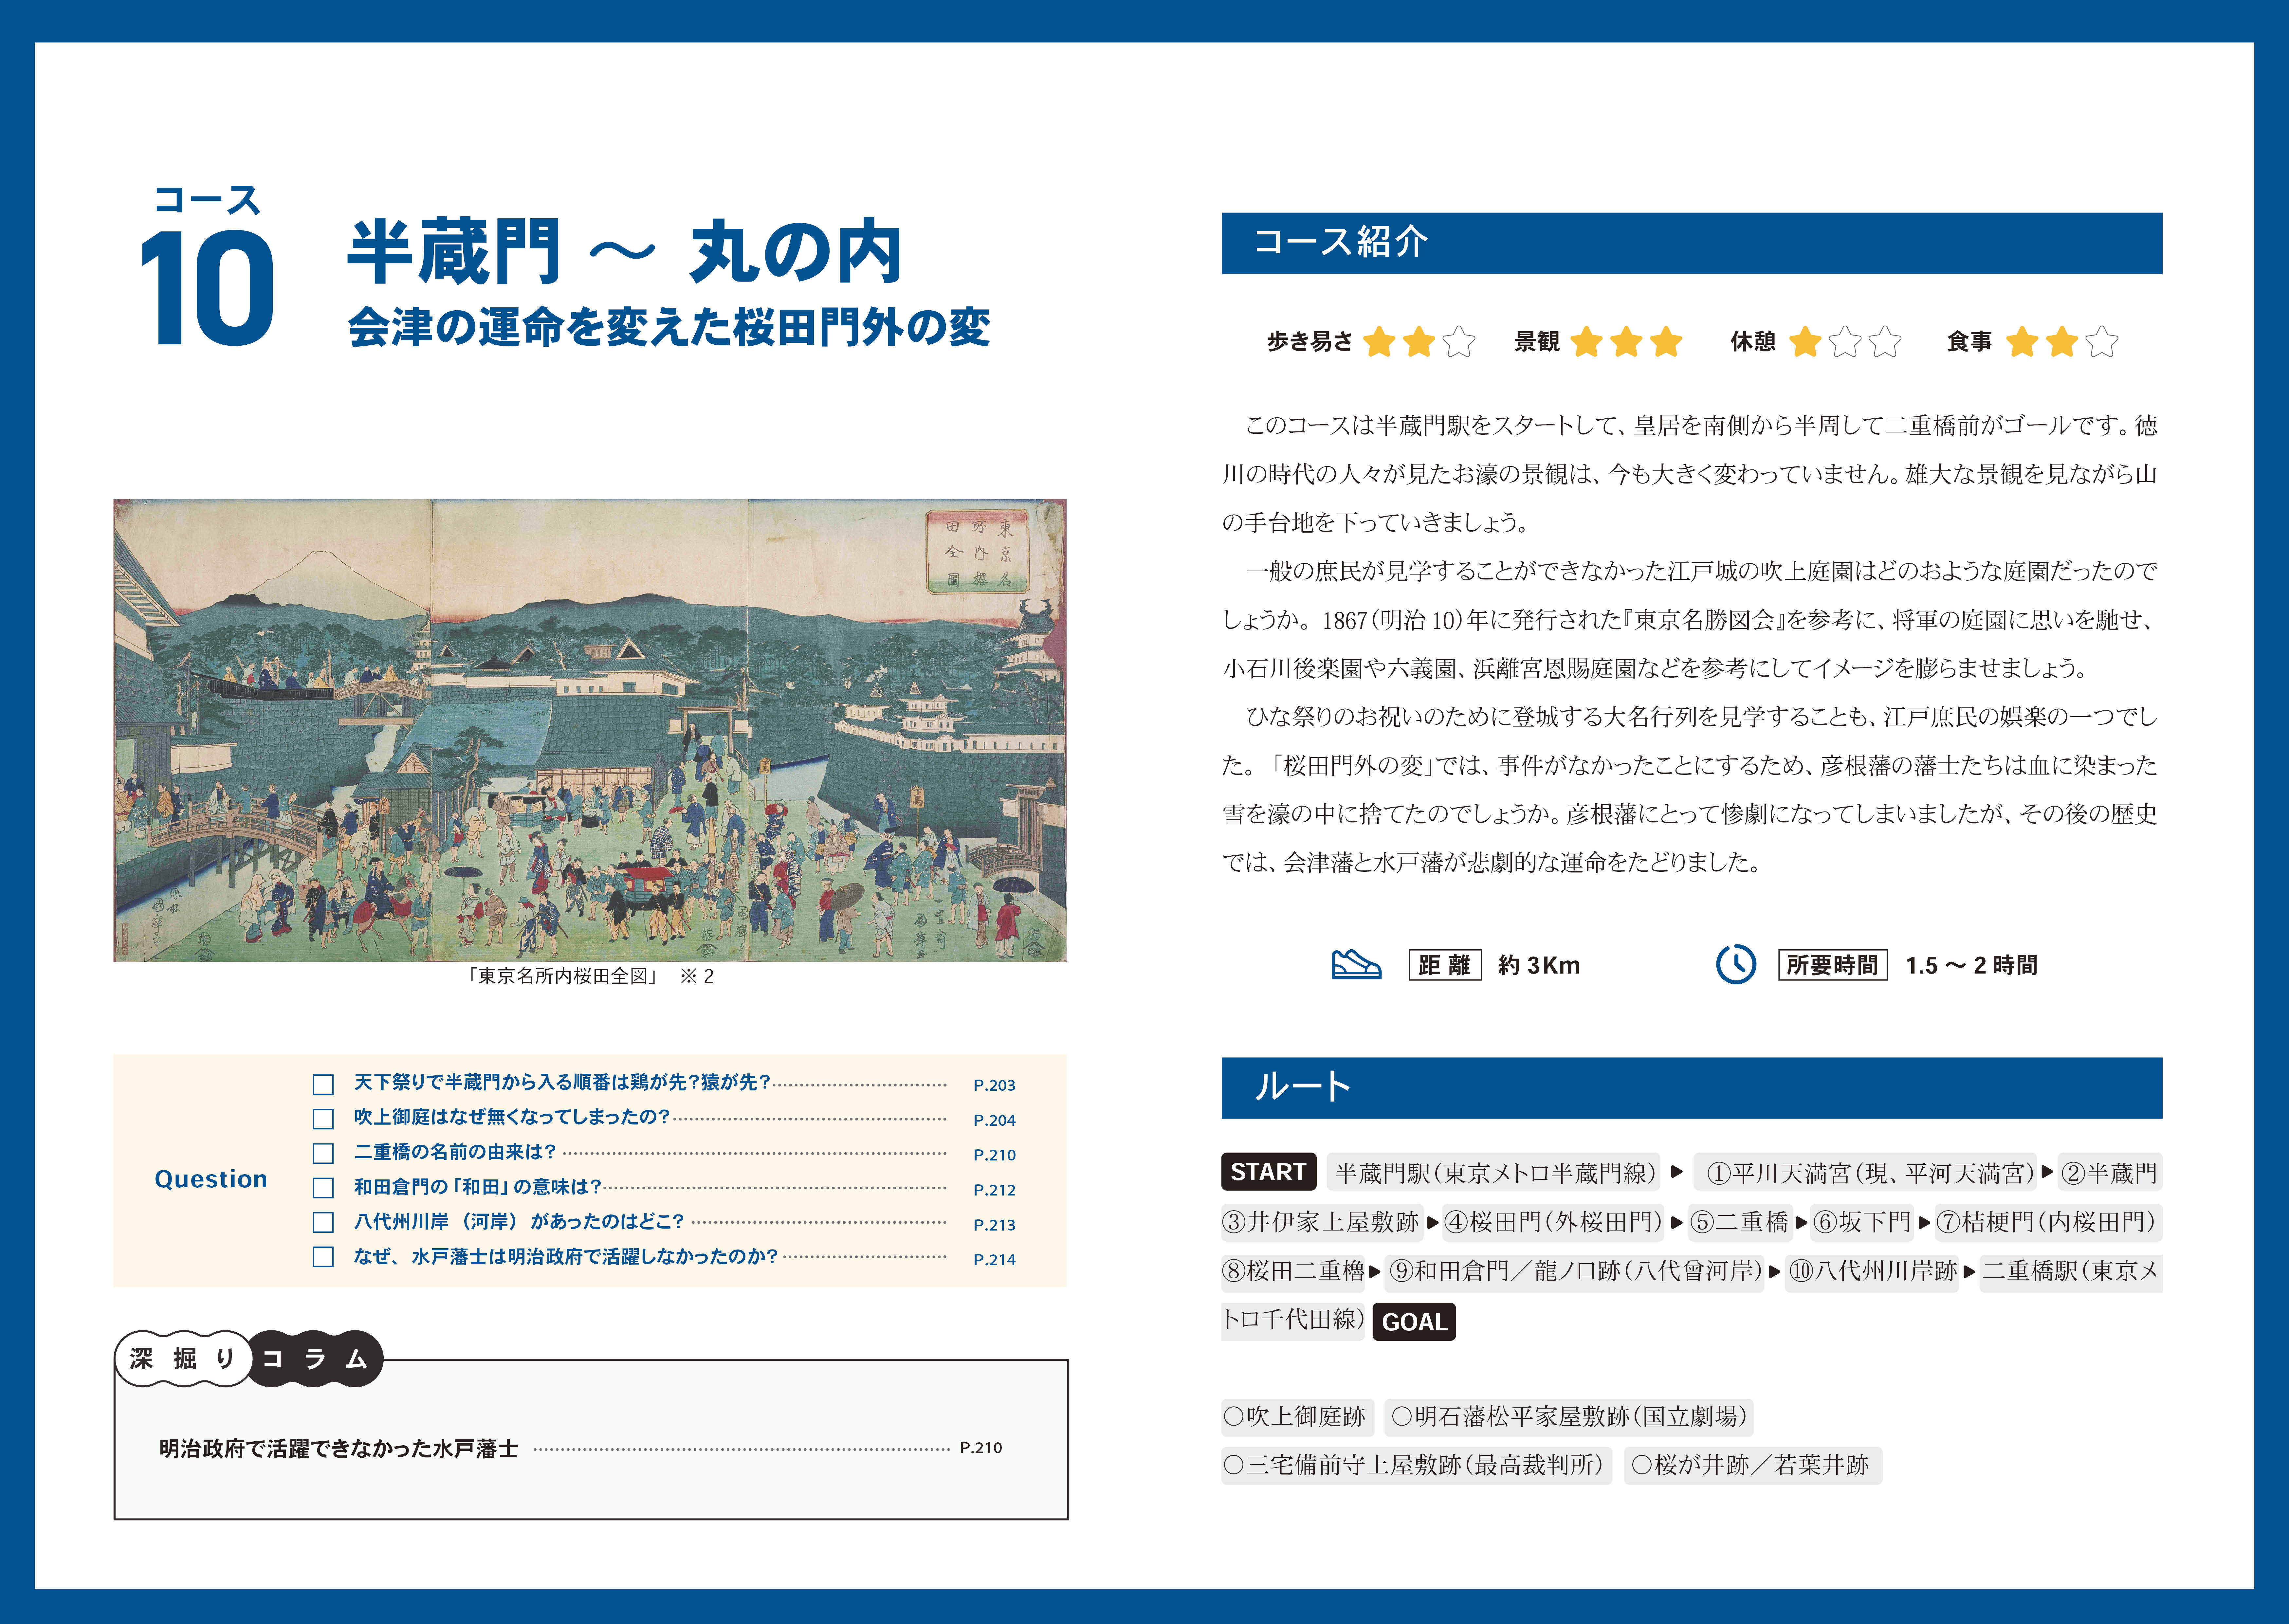2289x1624 pixels.
Task: Click the second star for 休憩
Action: click(x=1845, y=342)
